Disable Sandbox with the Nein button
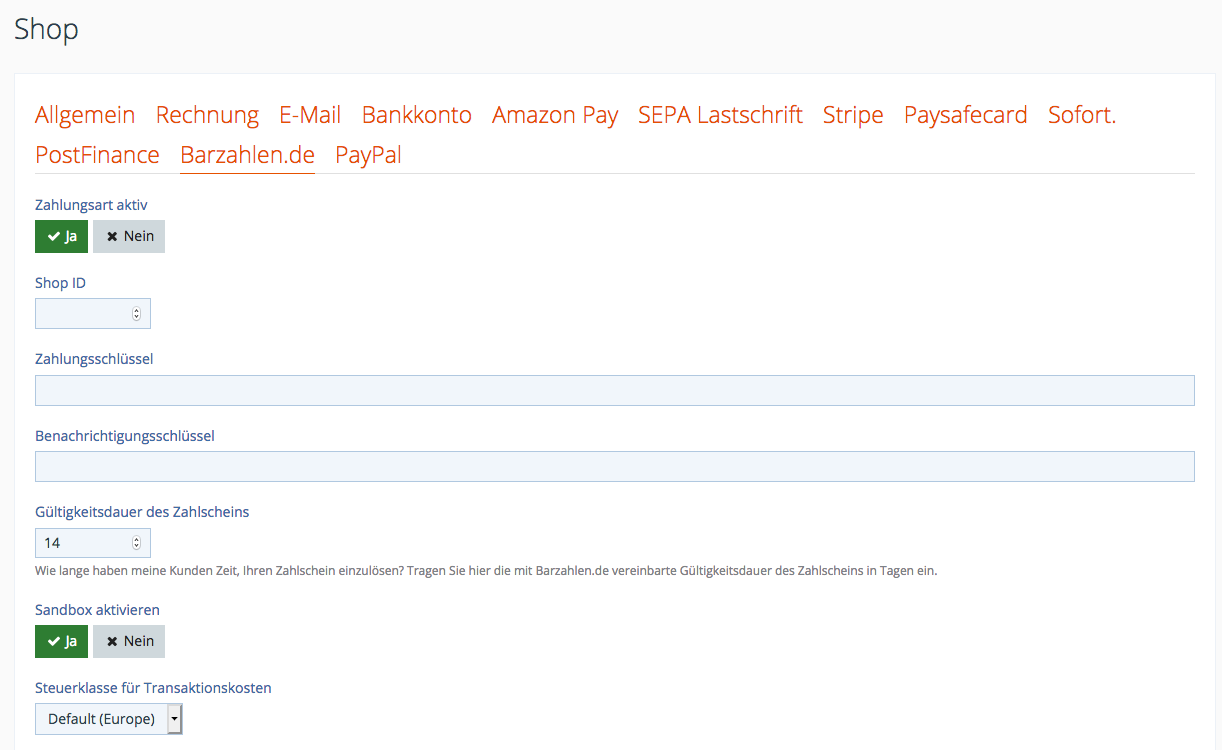1222x750 pixels. pyautogui.click(x=129, y=641)
